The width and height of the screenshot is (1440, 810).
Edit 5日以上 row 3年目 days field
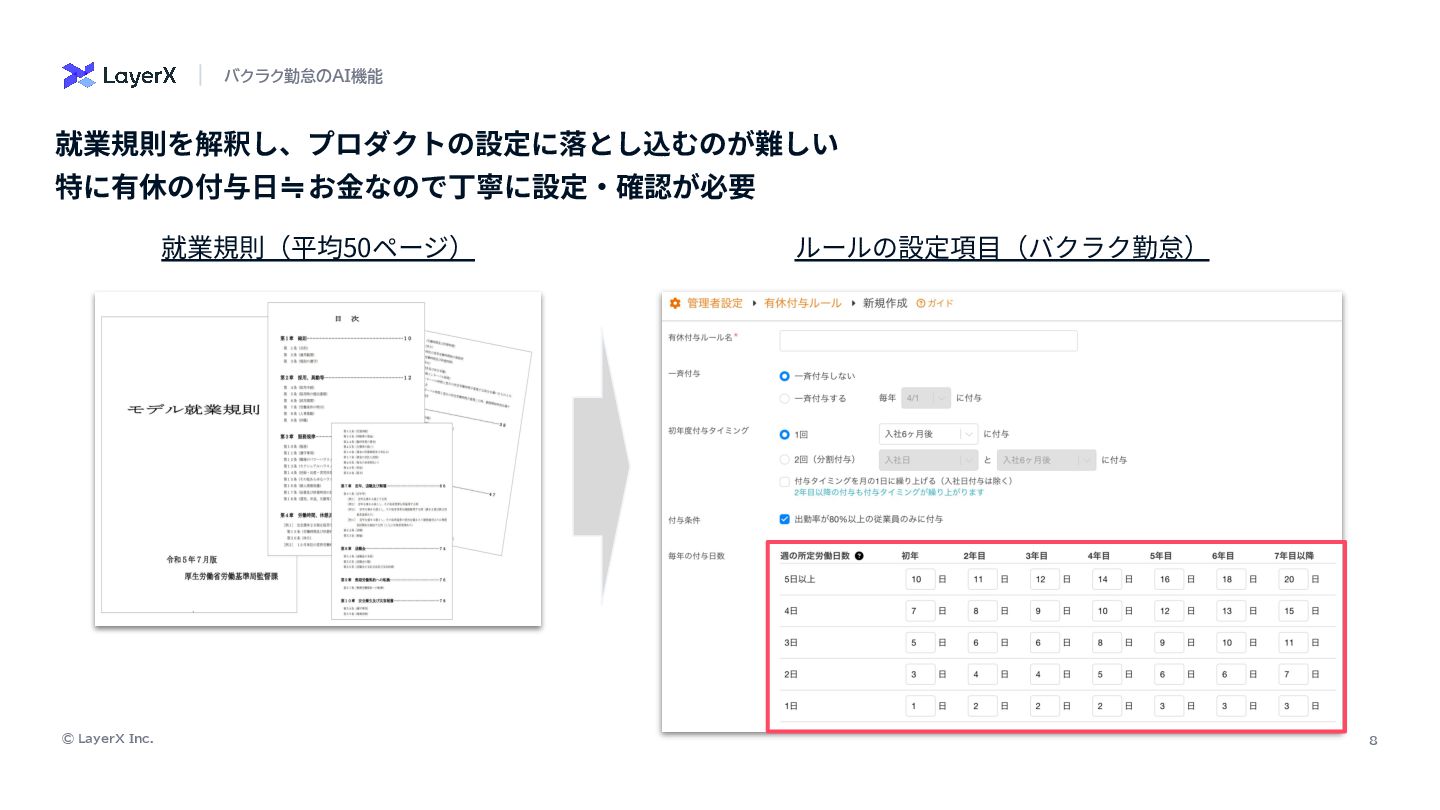(x=1044, y=579)
